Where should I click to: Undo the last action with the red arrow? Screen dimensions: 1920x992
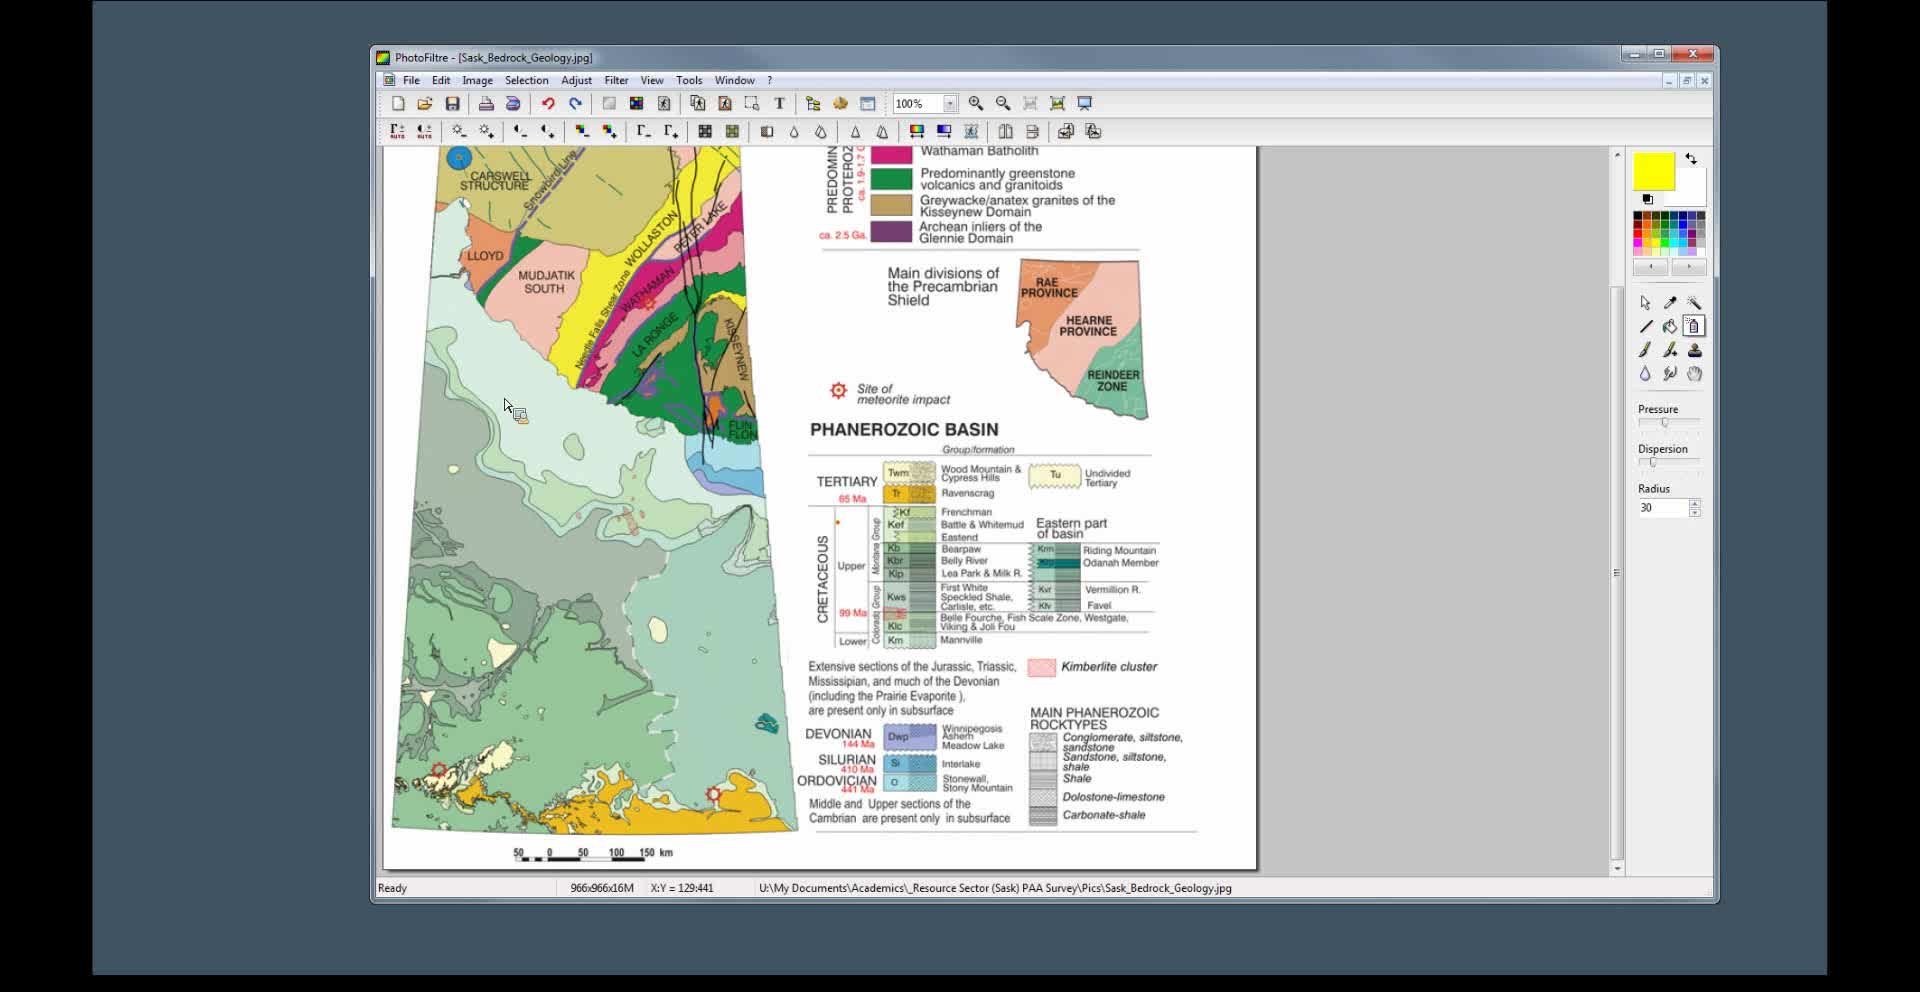coord(548,104)
